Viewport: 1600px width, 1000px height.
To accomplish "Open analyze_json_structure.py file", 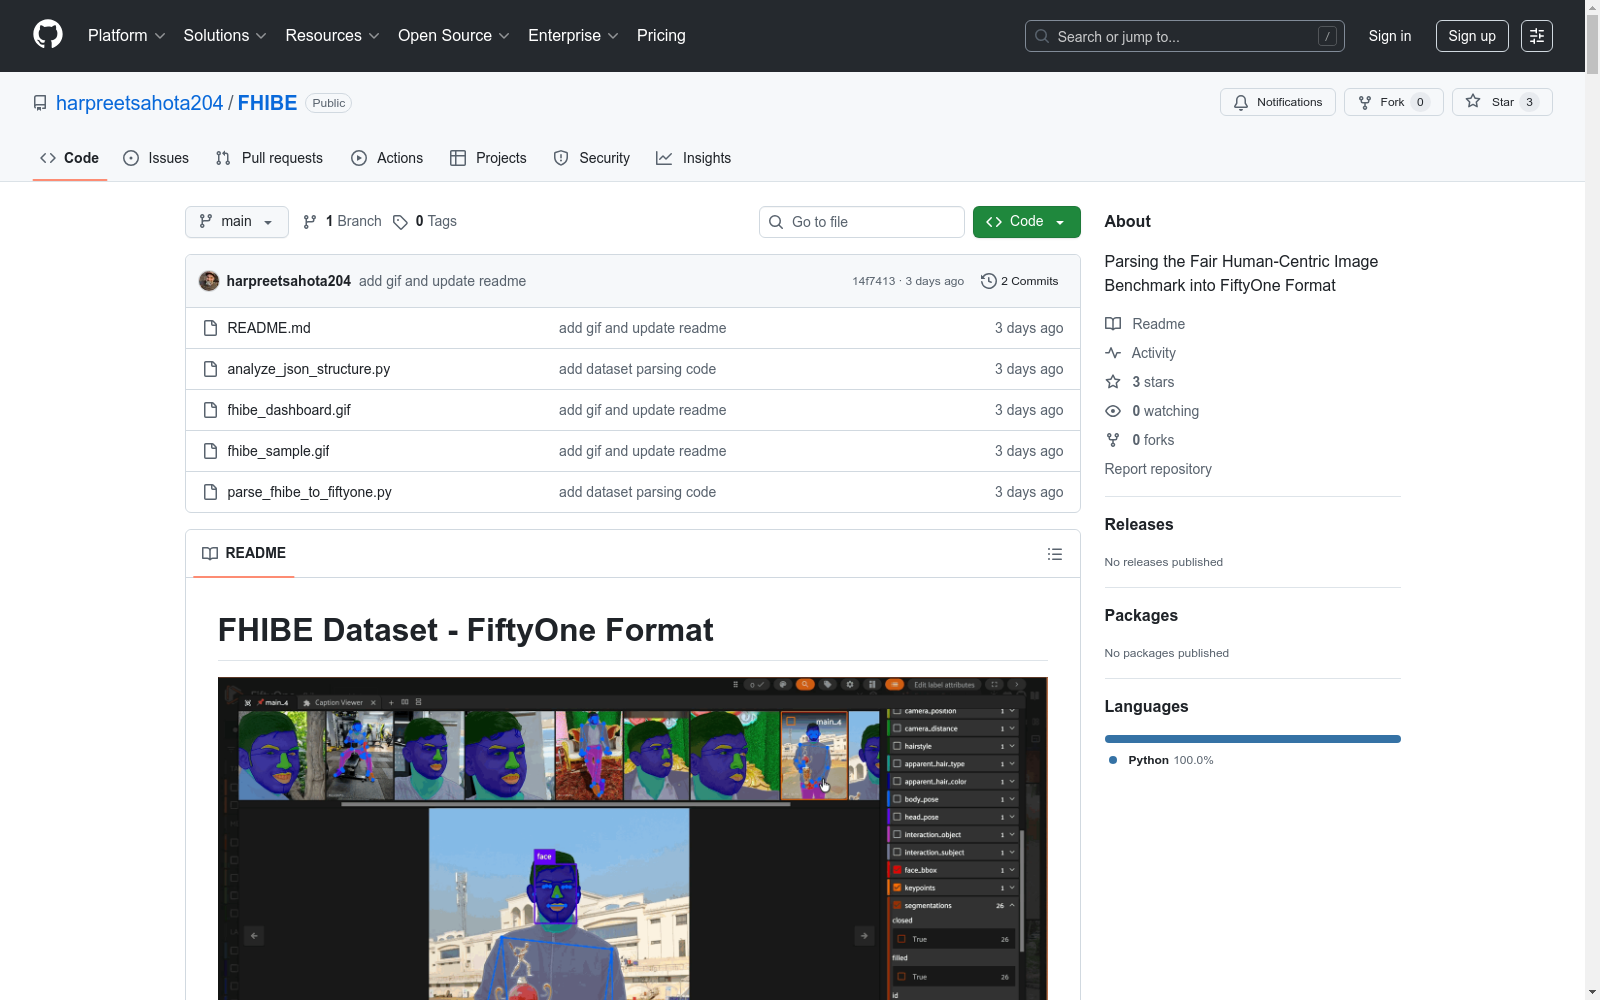I will [309, 369].
